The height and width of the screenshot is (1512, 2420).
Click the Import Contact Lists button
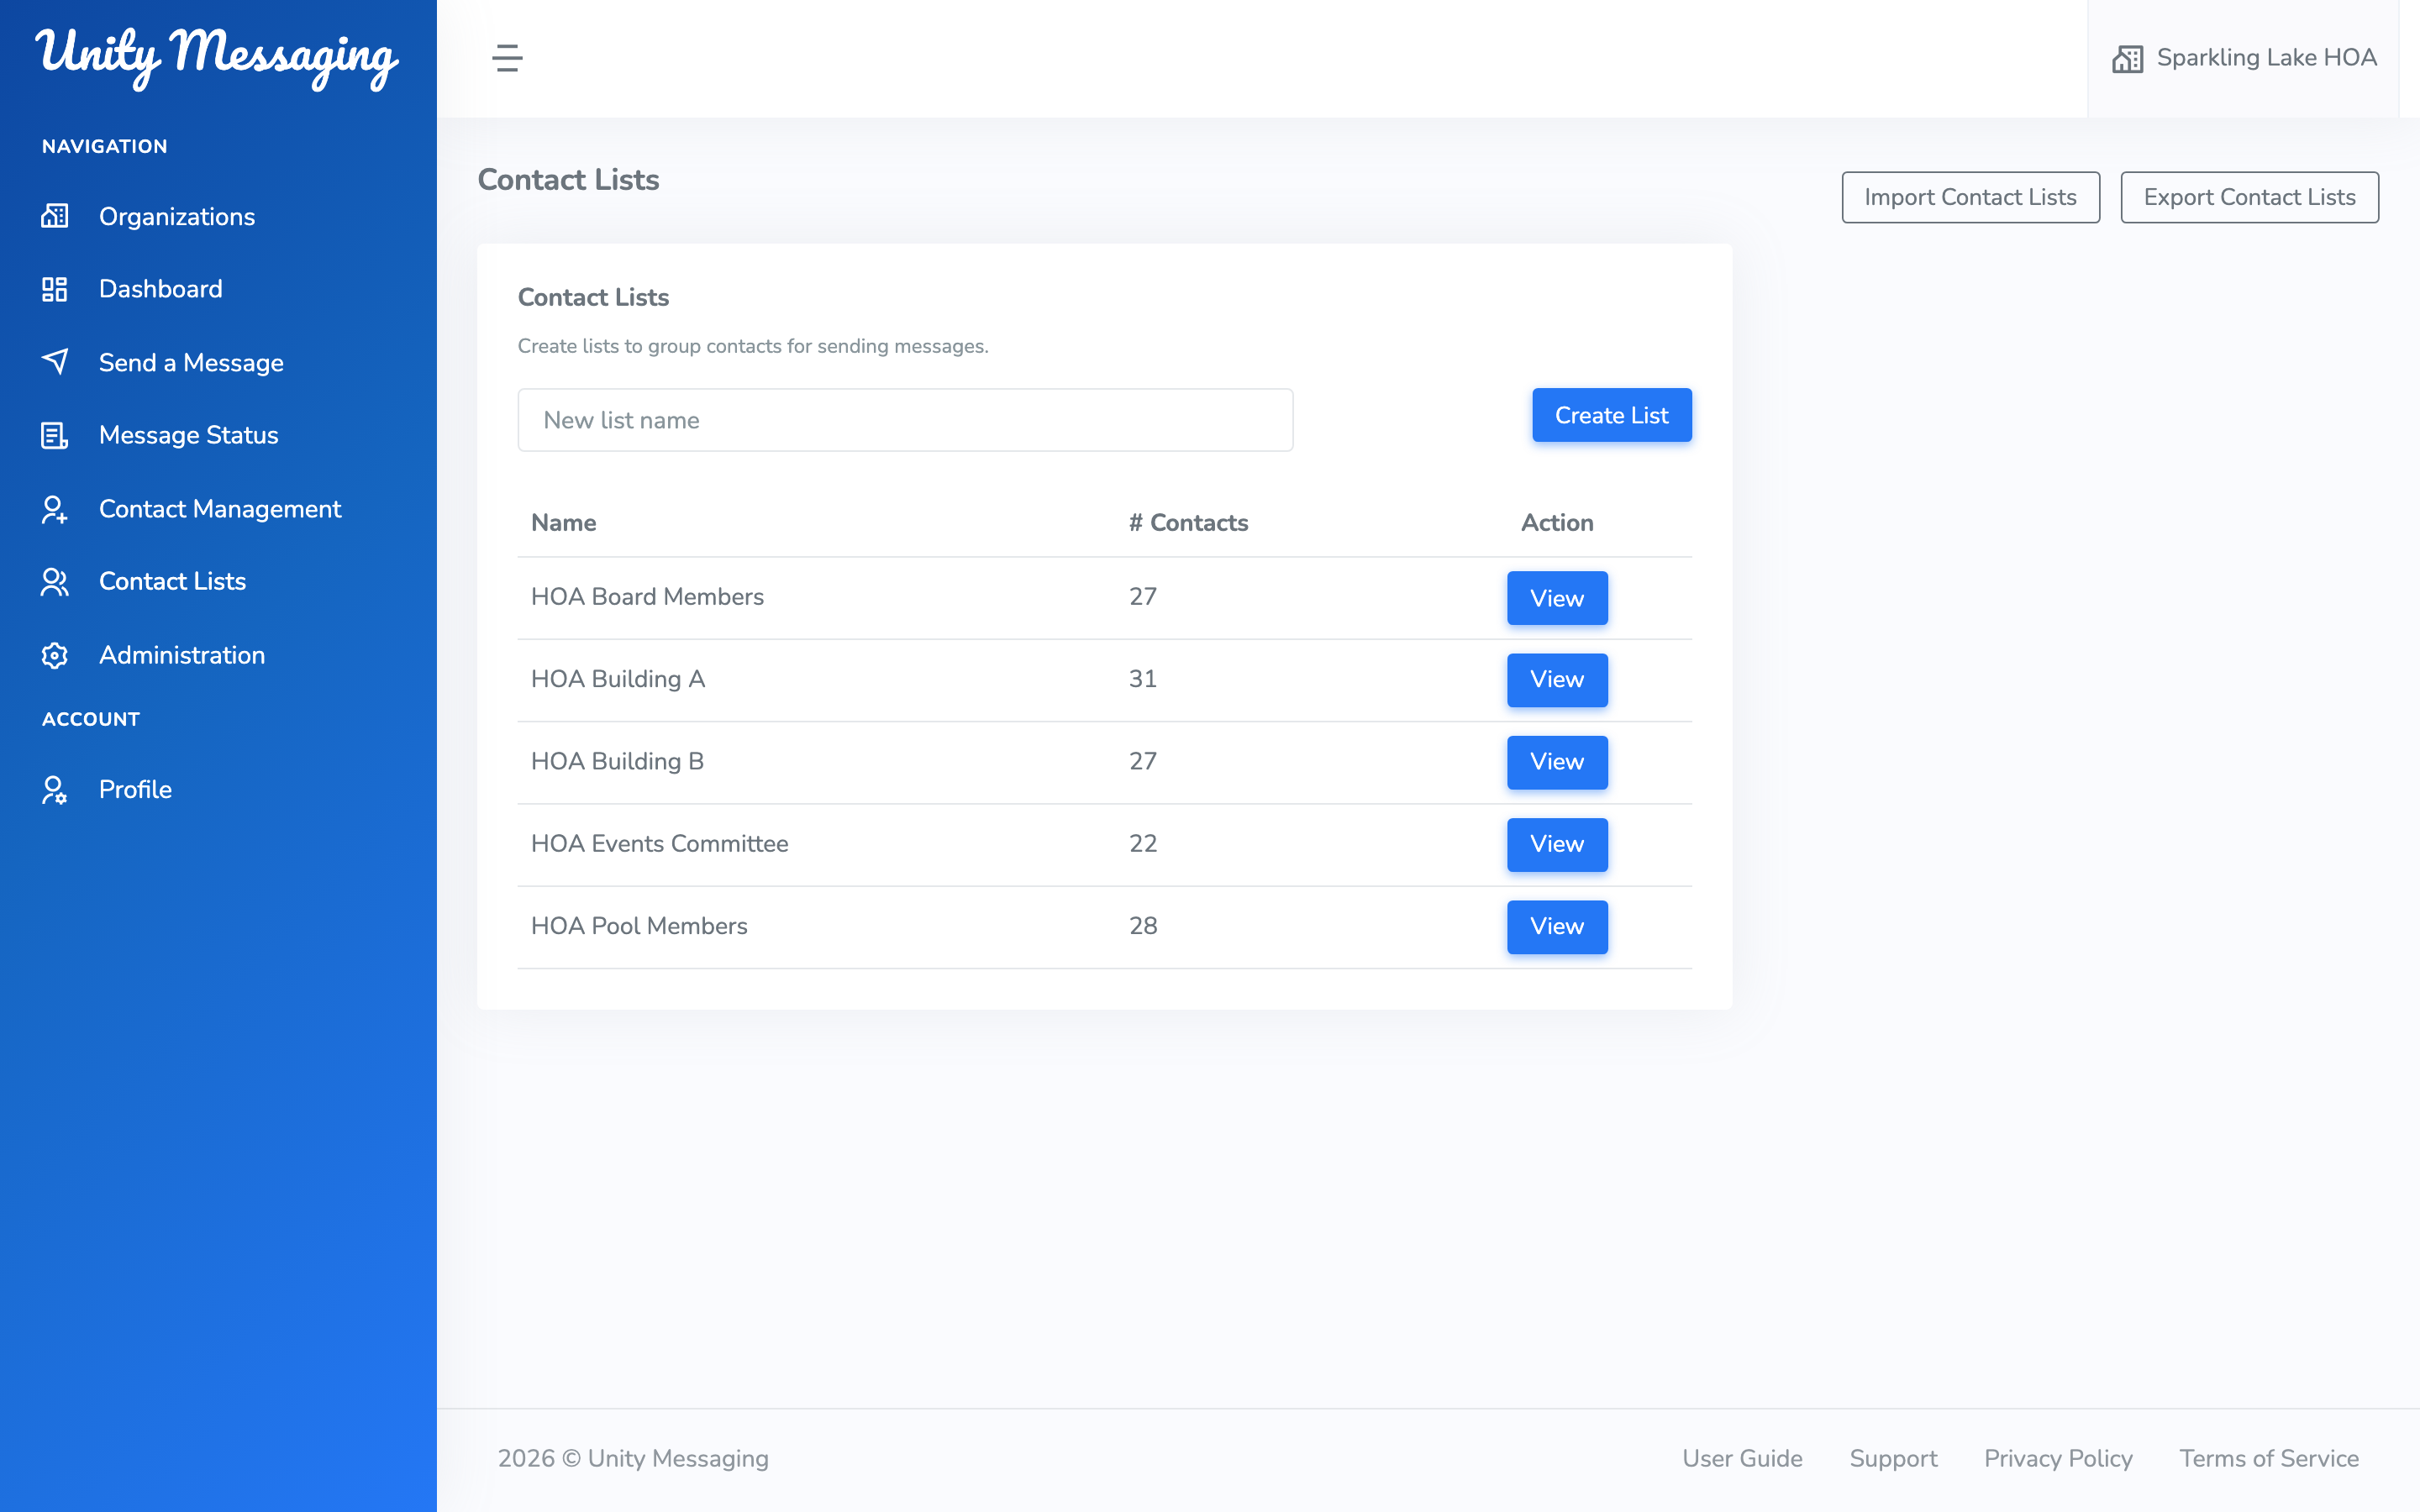click(x=1970, y=197)
